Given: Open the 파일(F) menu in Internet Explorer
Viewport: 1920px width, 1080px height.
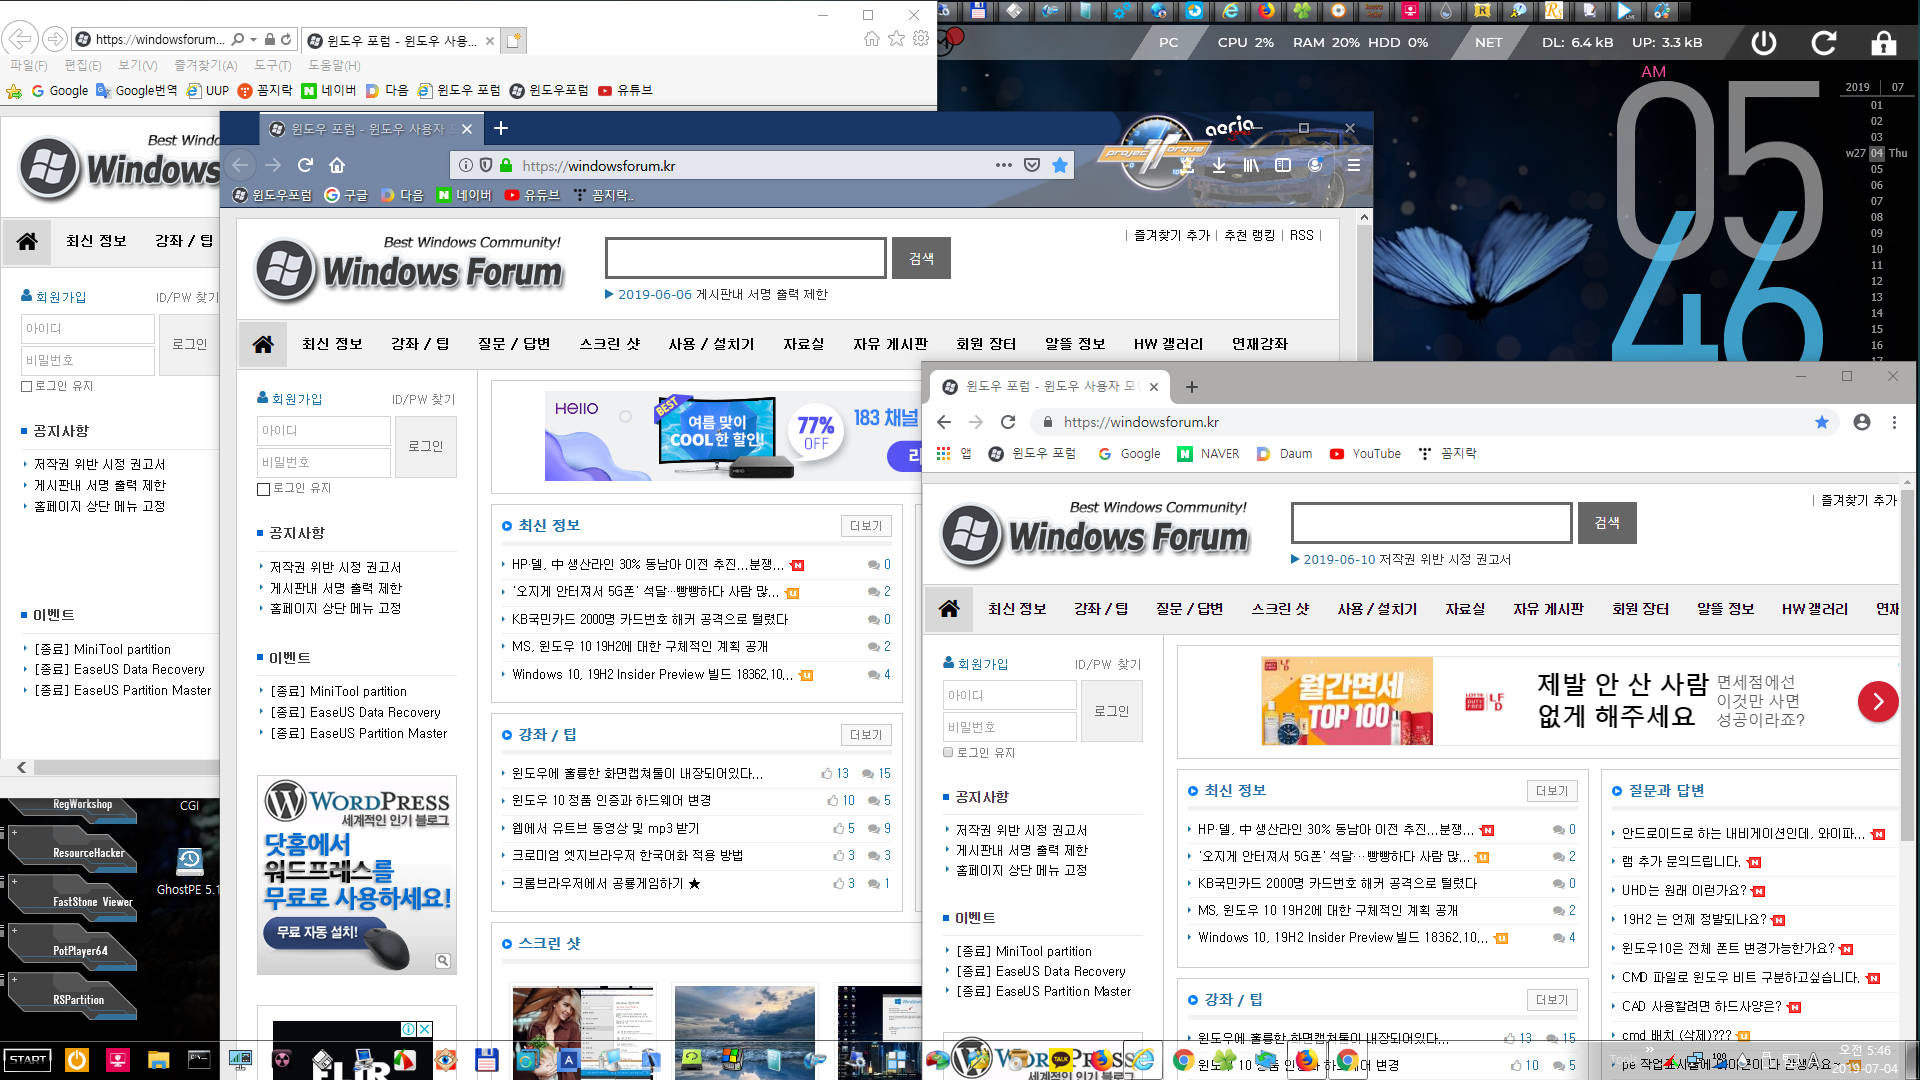Looking at the screenshot, I should (x=28, y=65).
